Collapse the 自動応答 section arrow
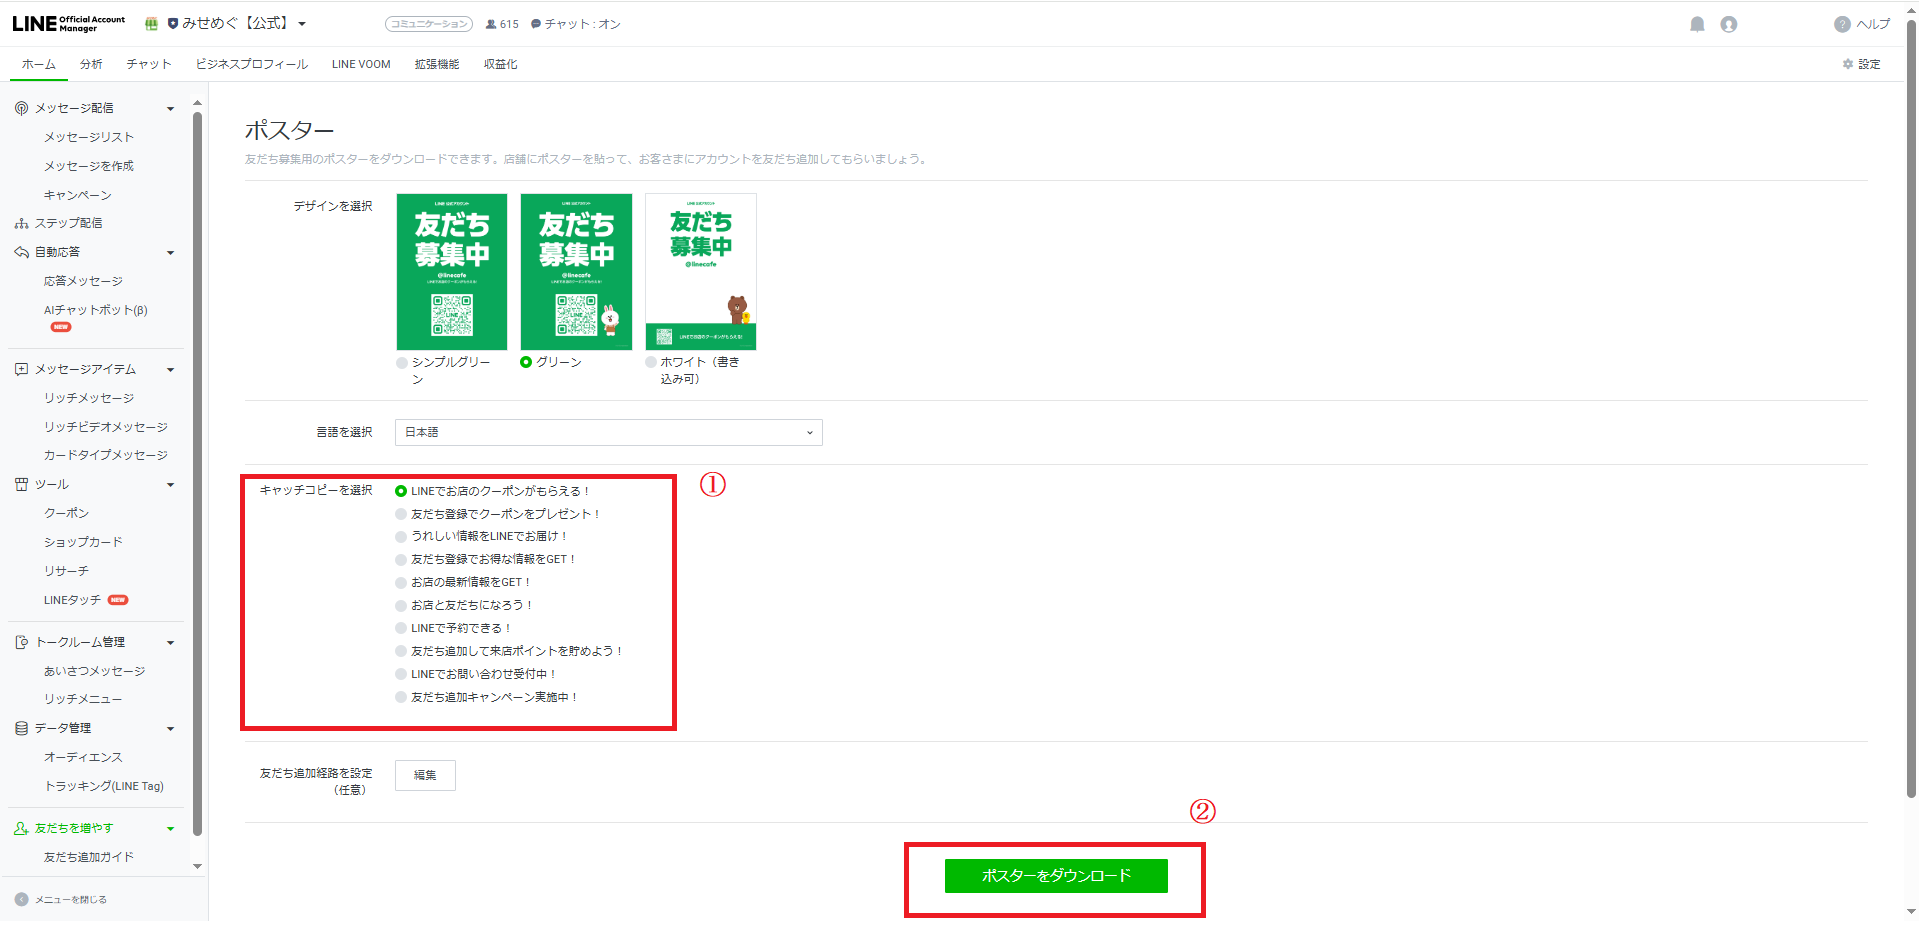1919x945 pixels. click(170, 253)
